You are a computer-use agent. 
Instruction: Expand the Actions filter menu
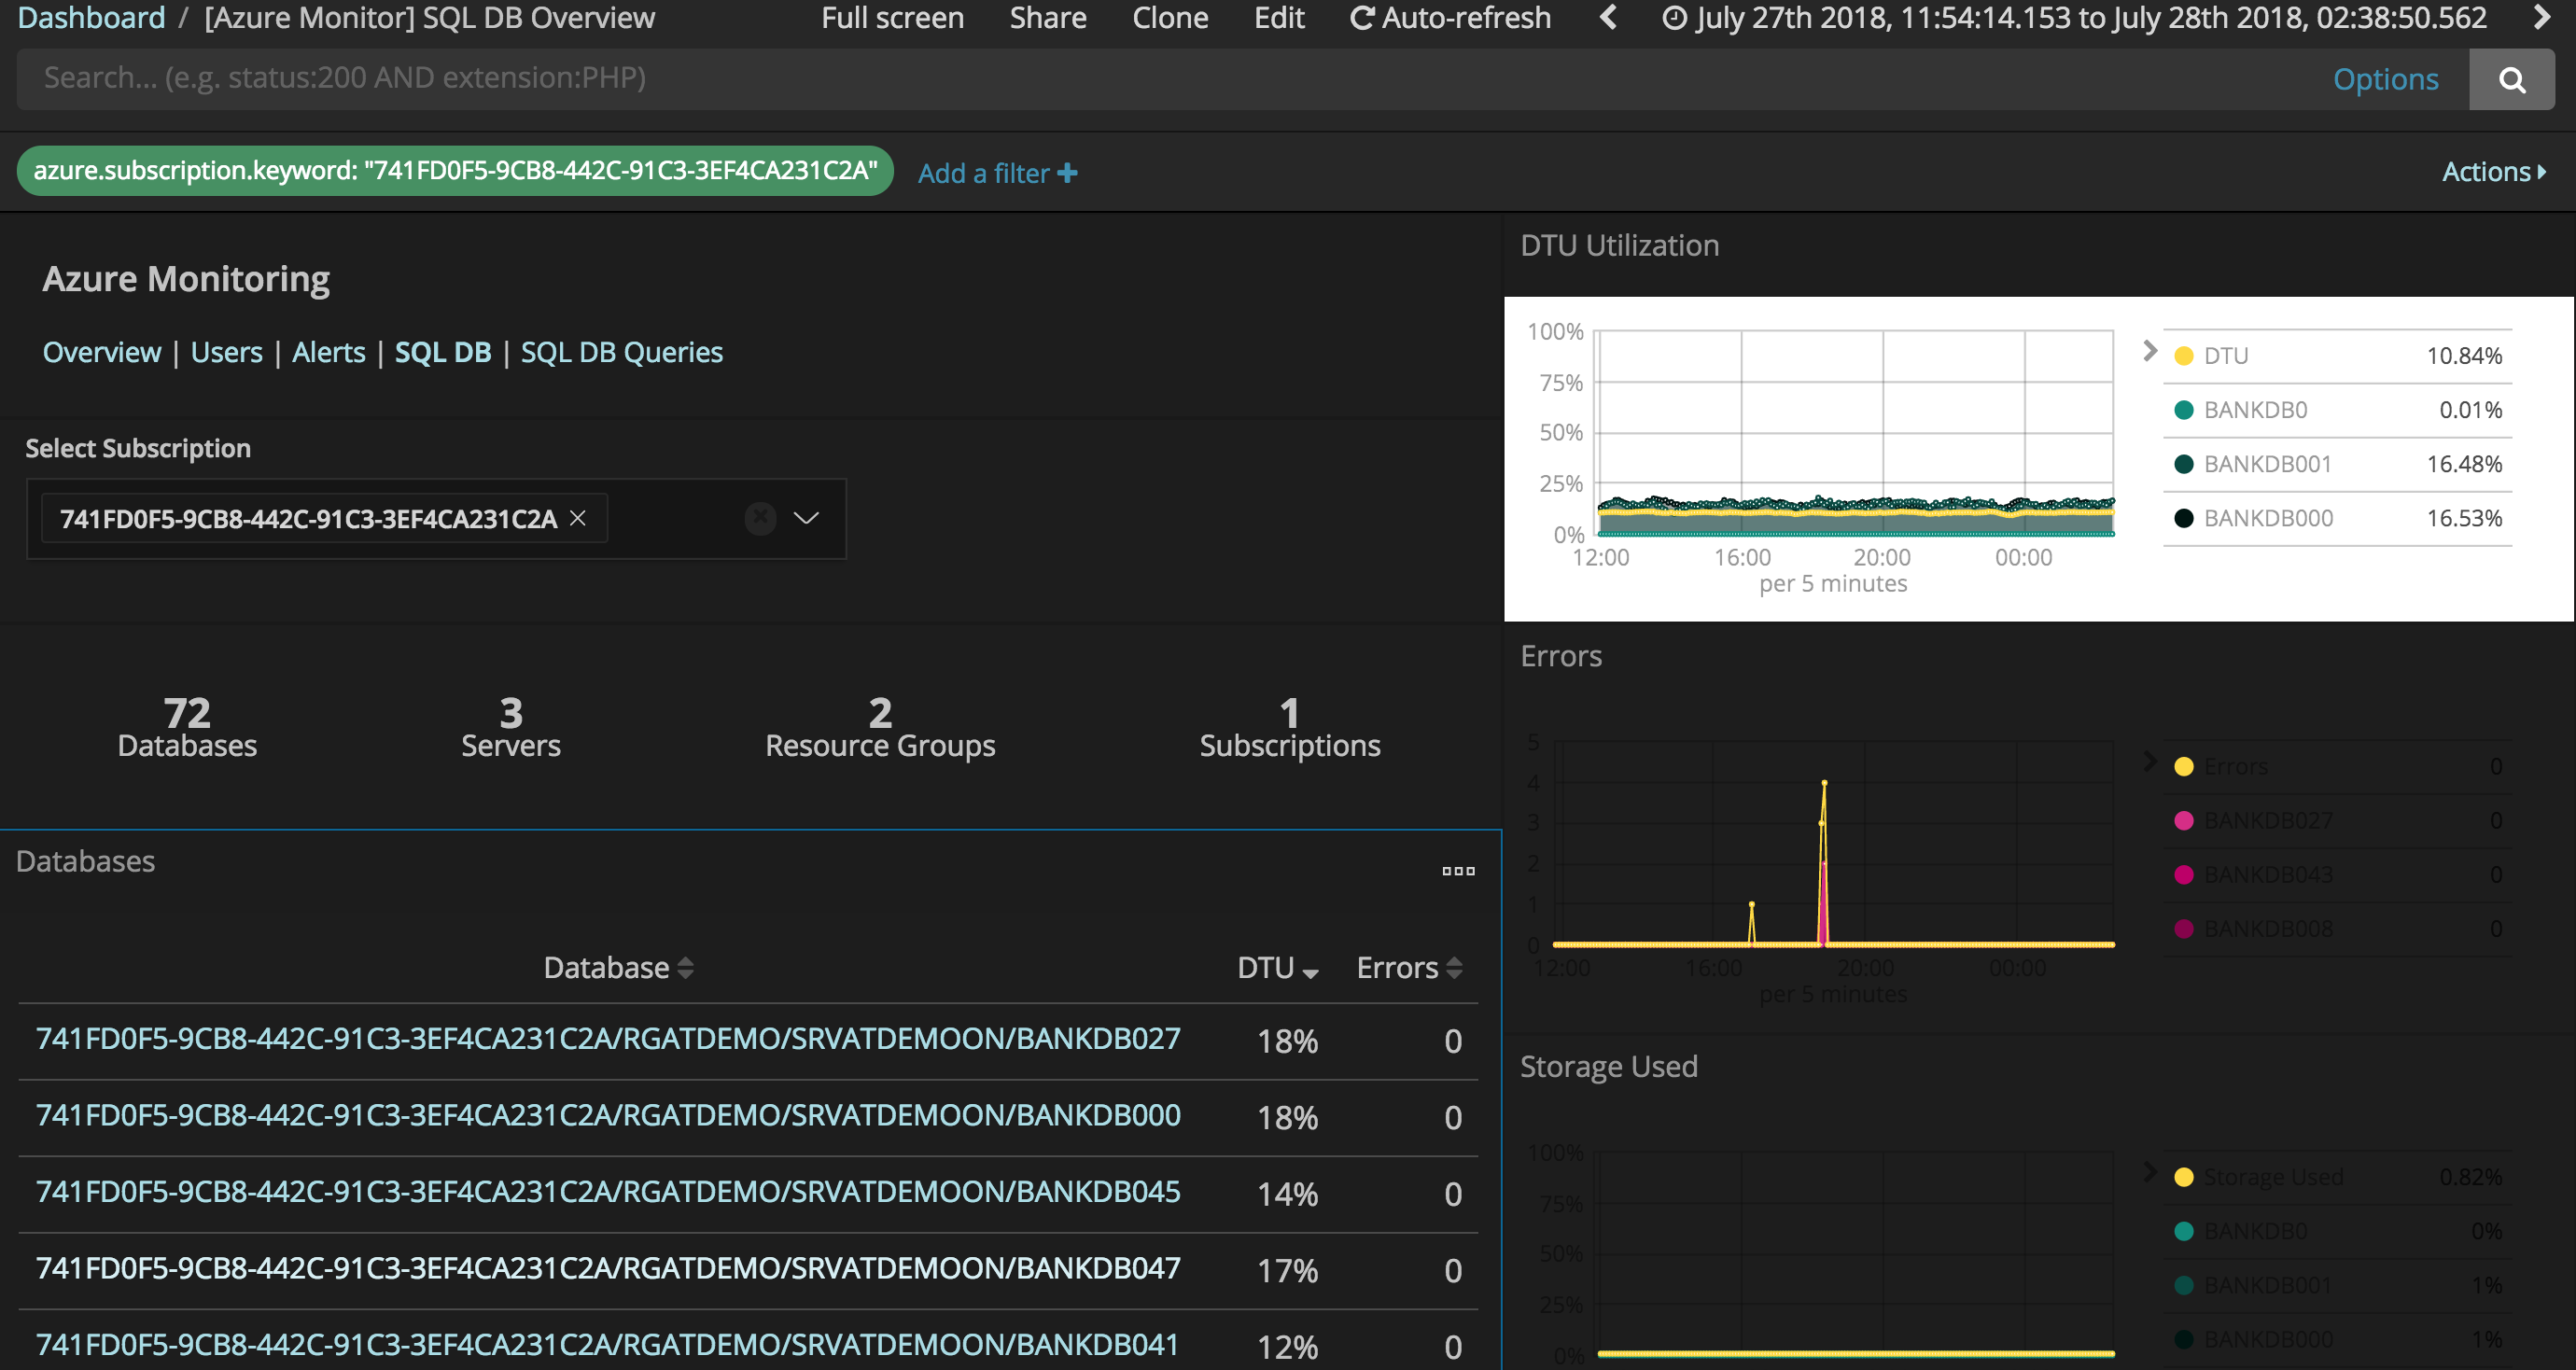(2493, 172)
